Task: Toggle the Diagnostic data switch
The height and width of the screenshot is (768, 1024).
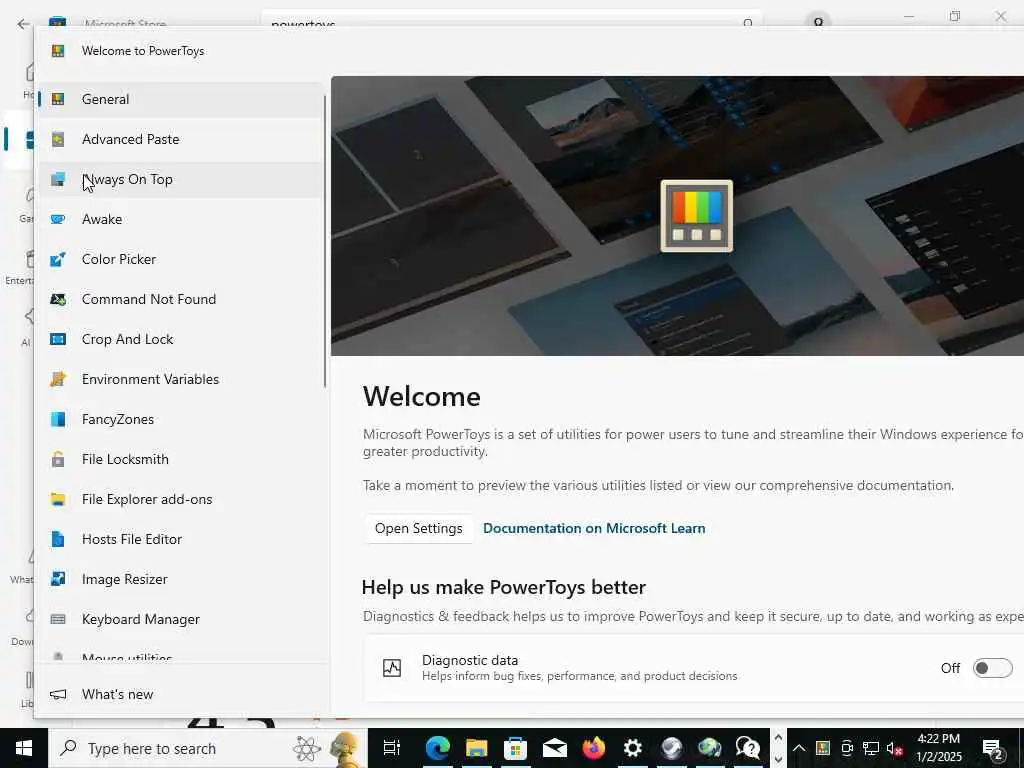Action: (x=993, y=668)
